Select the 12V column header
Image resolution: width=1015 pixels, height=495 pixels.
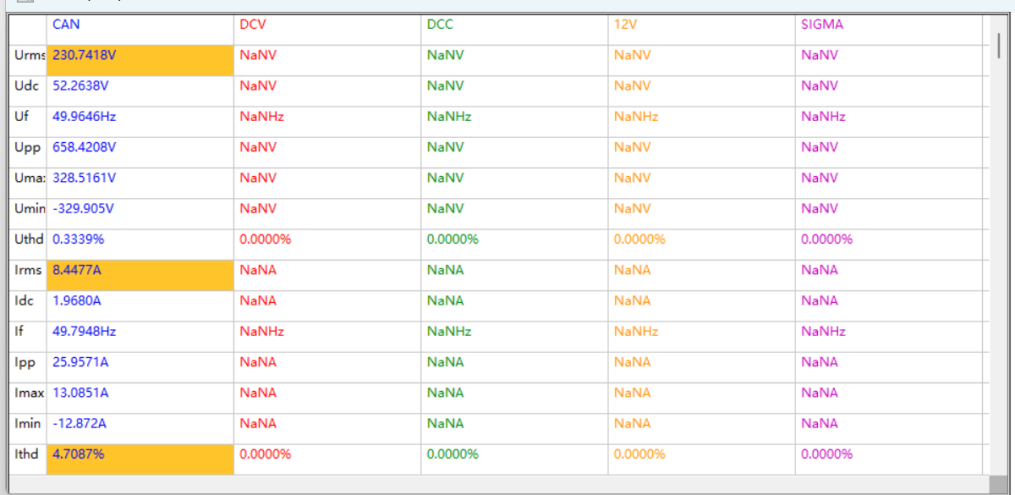(x=701, y=25)
